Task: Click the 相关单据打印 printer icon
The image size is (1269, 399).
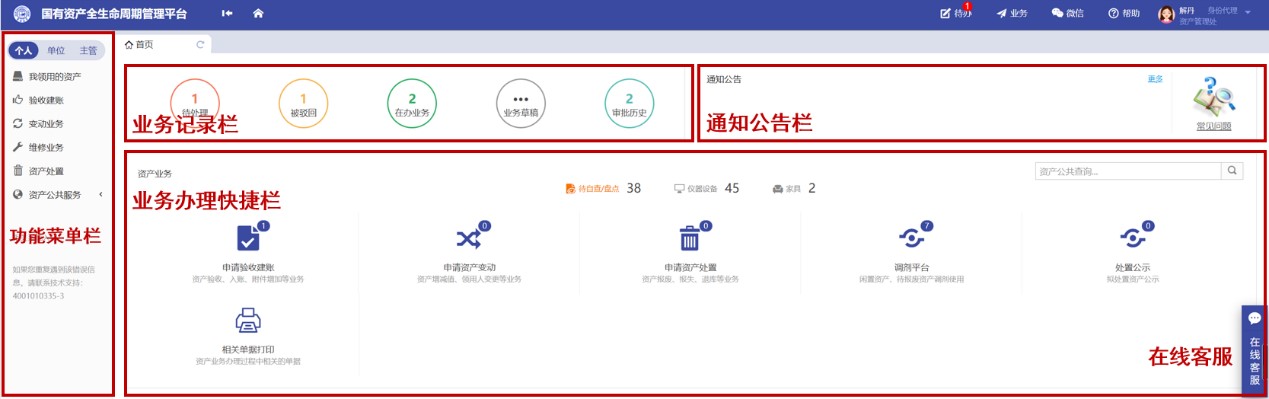Action: click(x=247, y=320)
